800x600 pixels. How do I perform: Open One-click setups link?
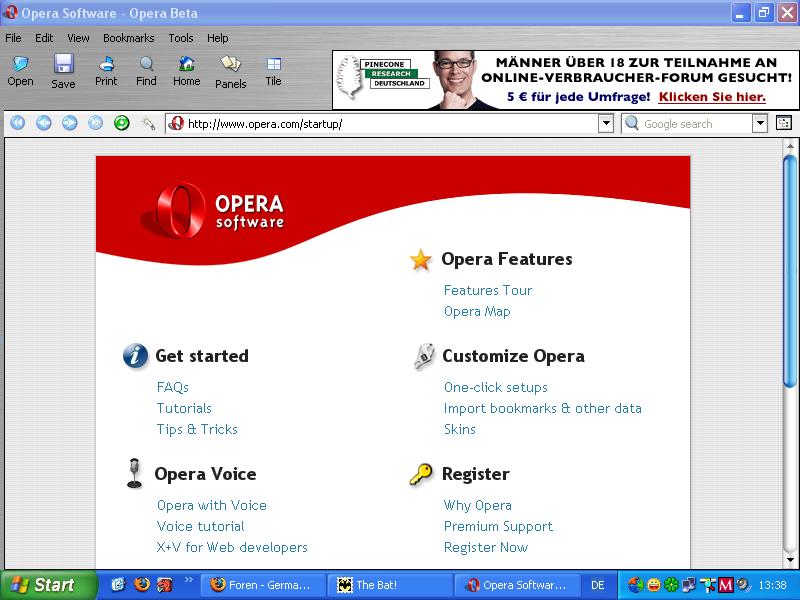click(496, 387)
